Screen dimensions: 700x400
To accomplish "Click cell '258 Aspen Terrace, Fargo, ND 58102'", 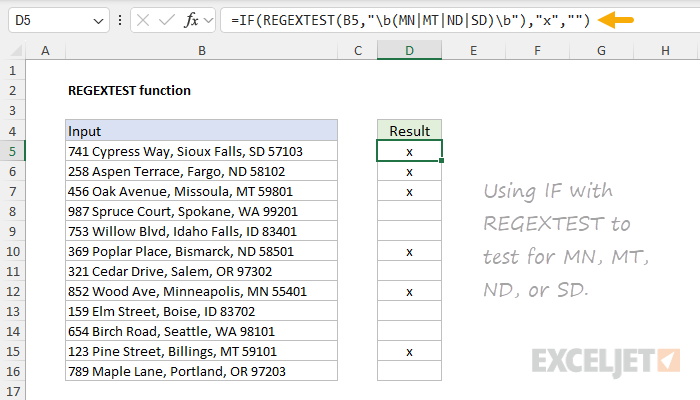I will pyautogui.click(x=201, y=171).
